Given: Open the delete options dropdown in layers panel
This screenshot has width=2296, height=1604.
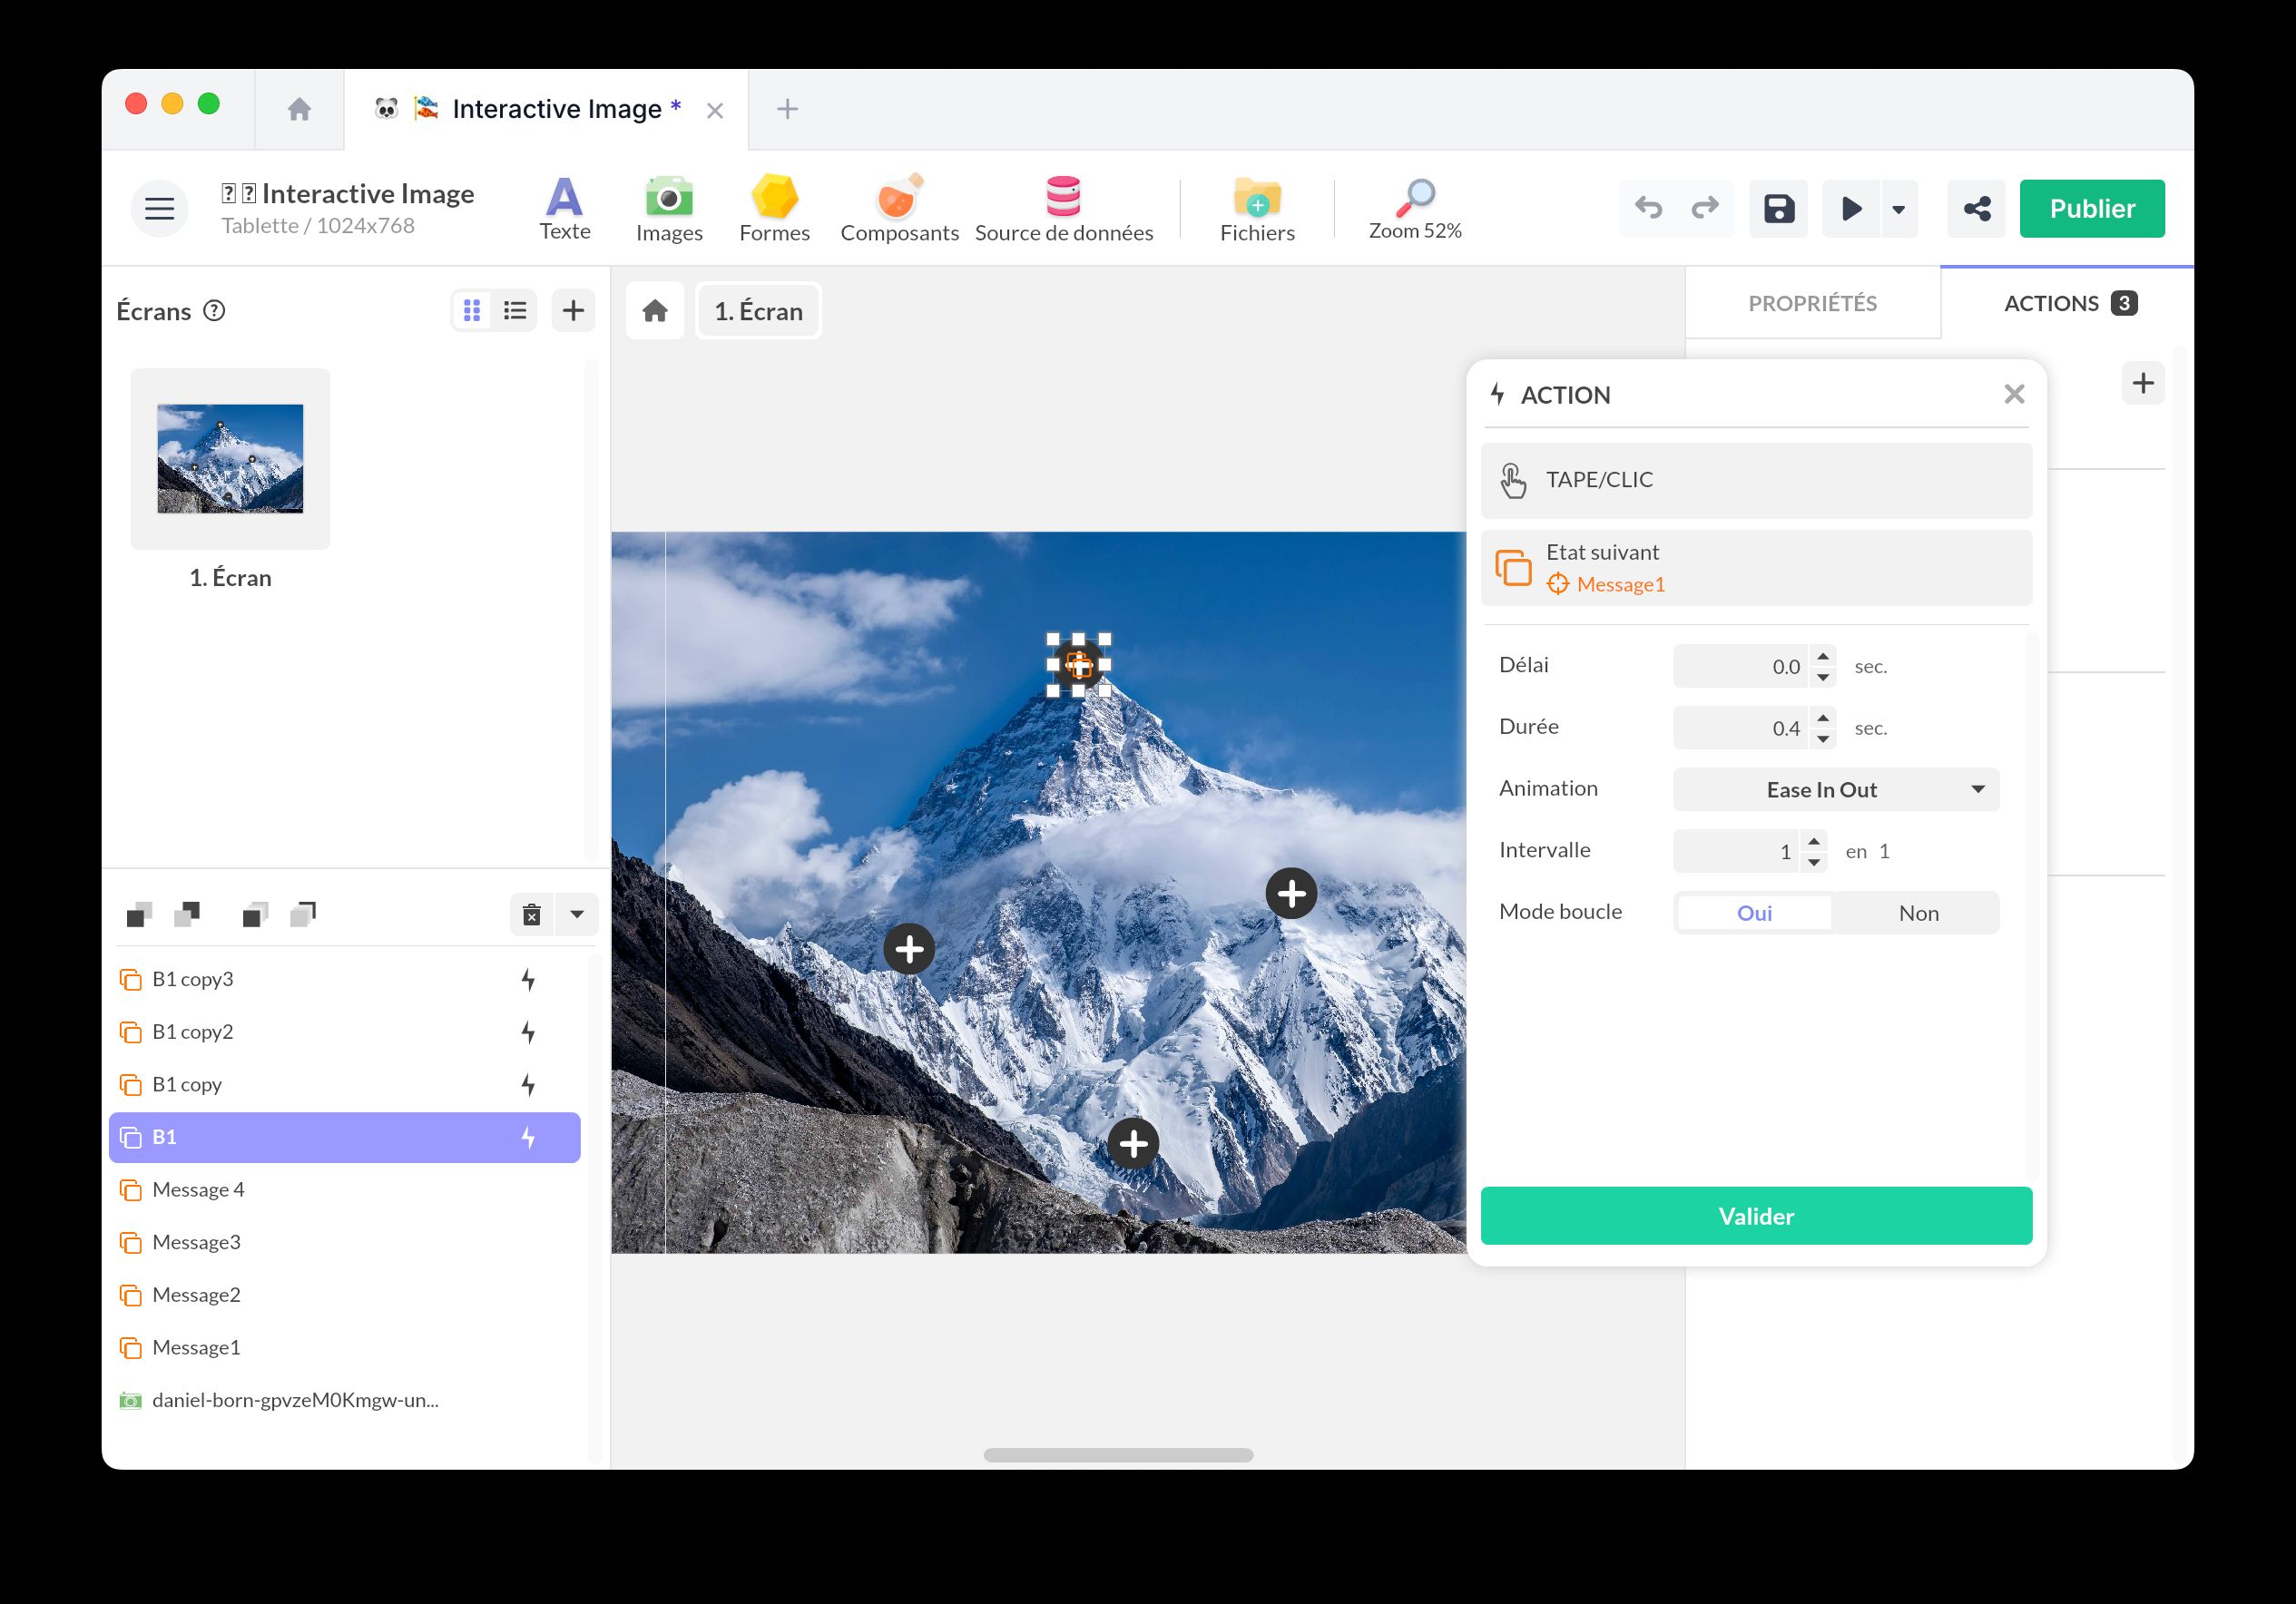Looking at the screenshot, I should tap(576, 913).
